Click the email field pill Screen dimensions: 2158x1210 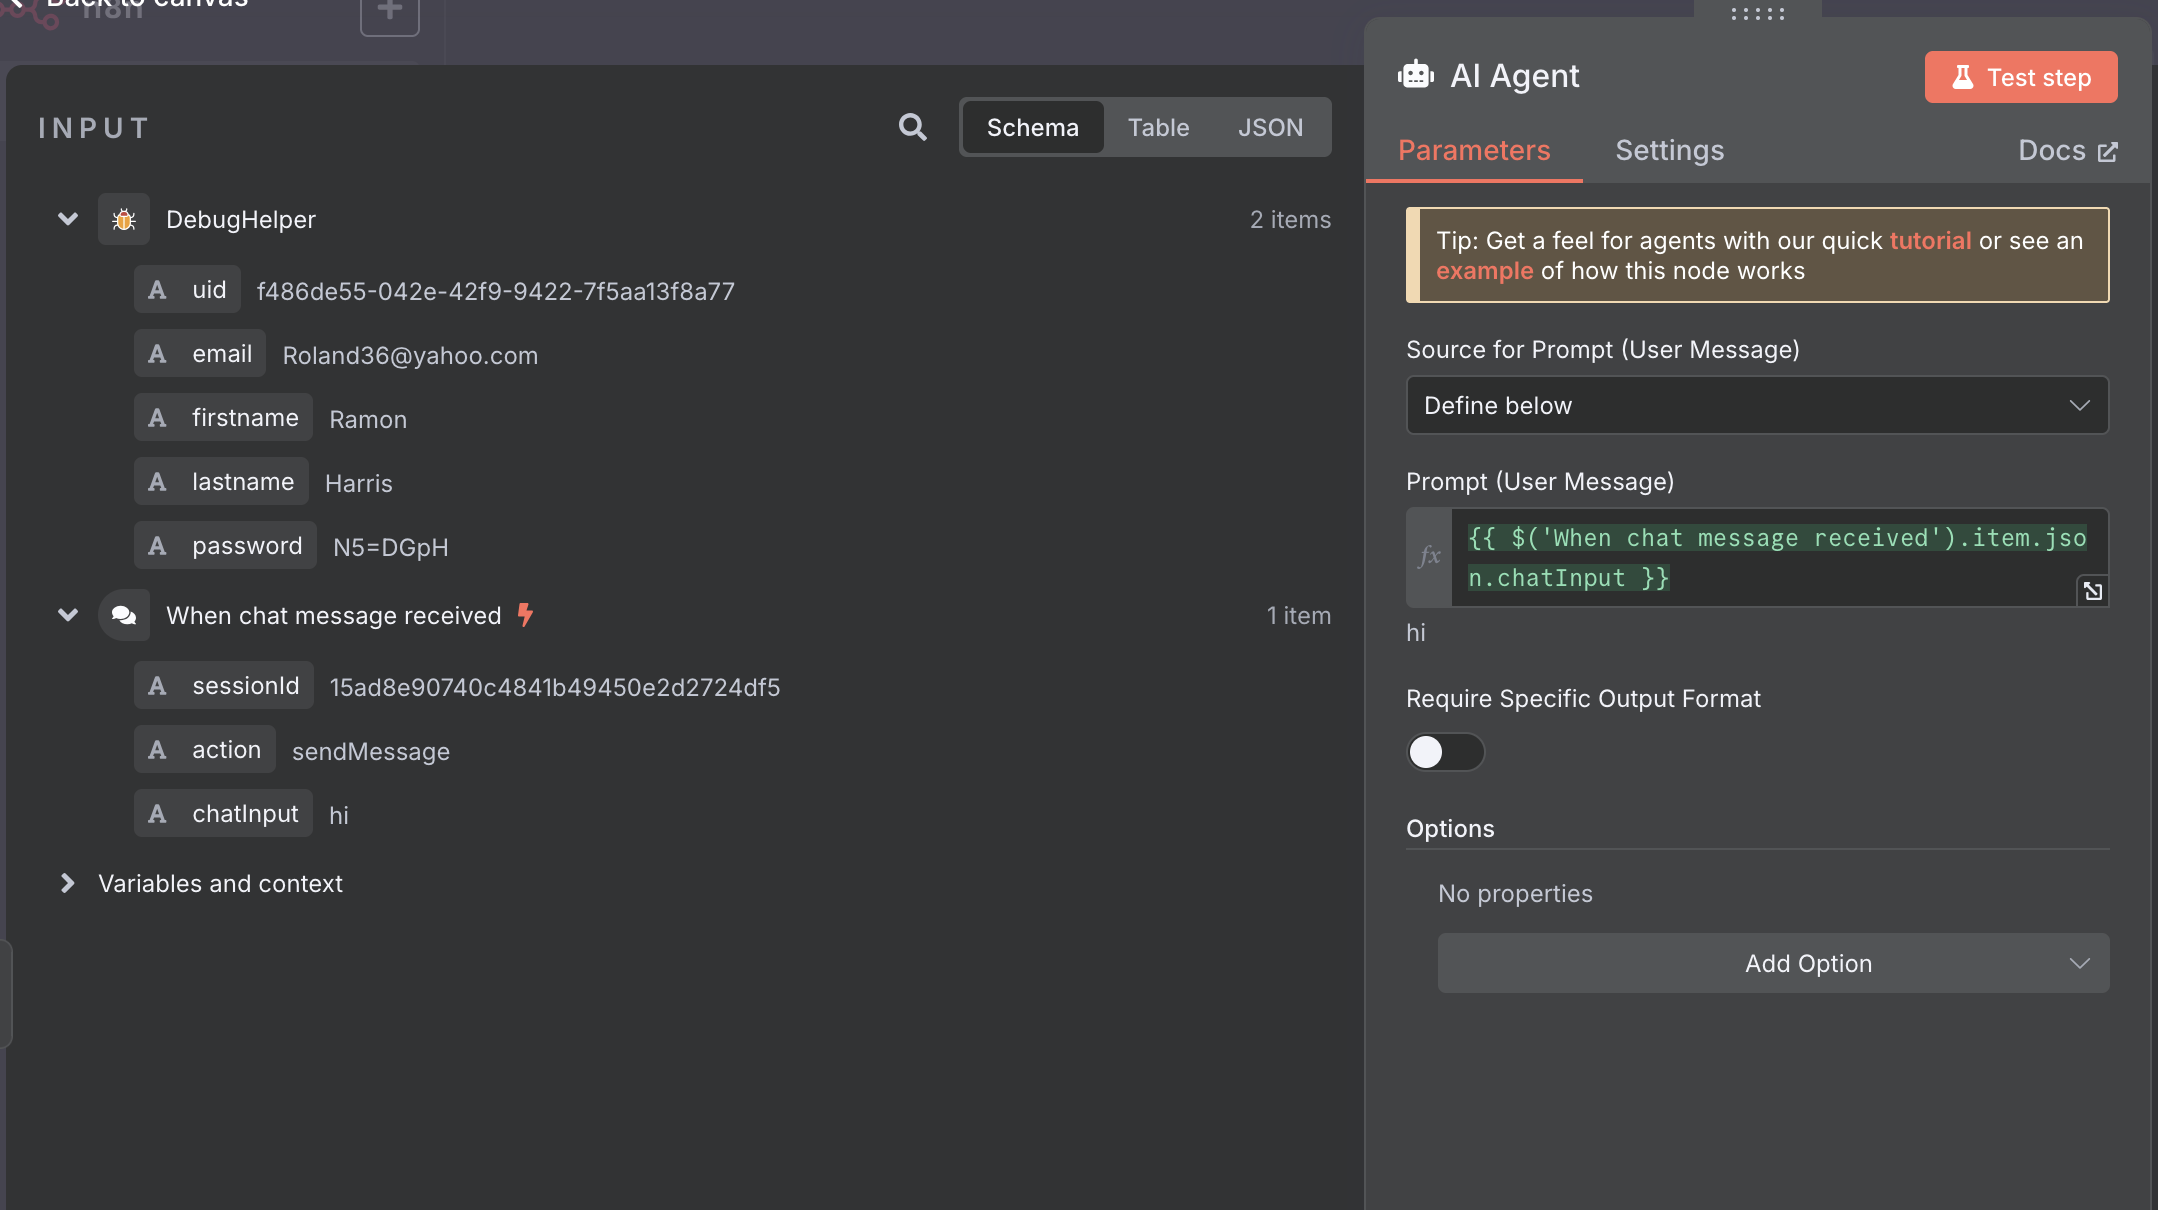point(200,354)
